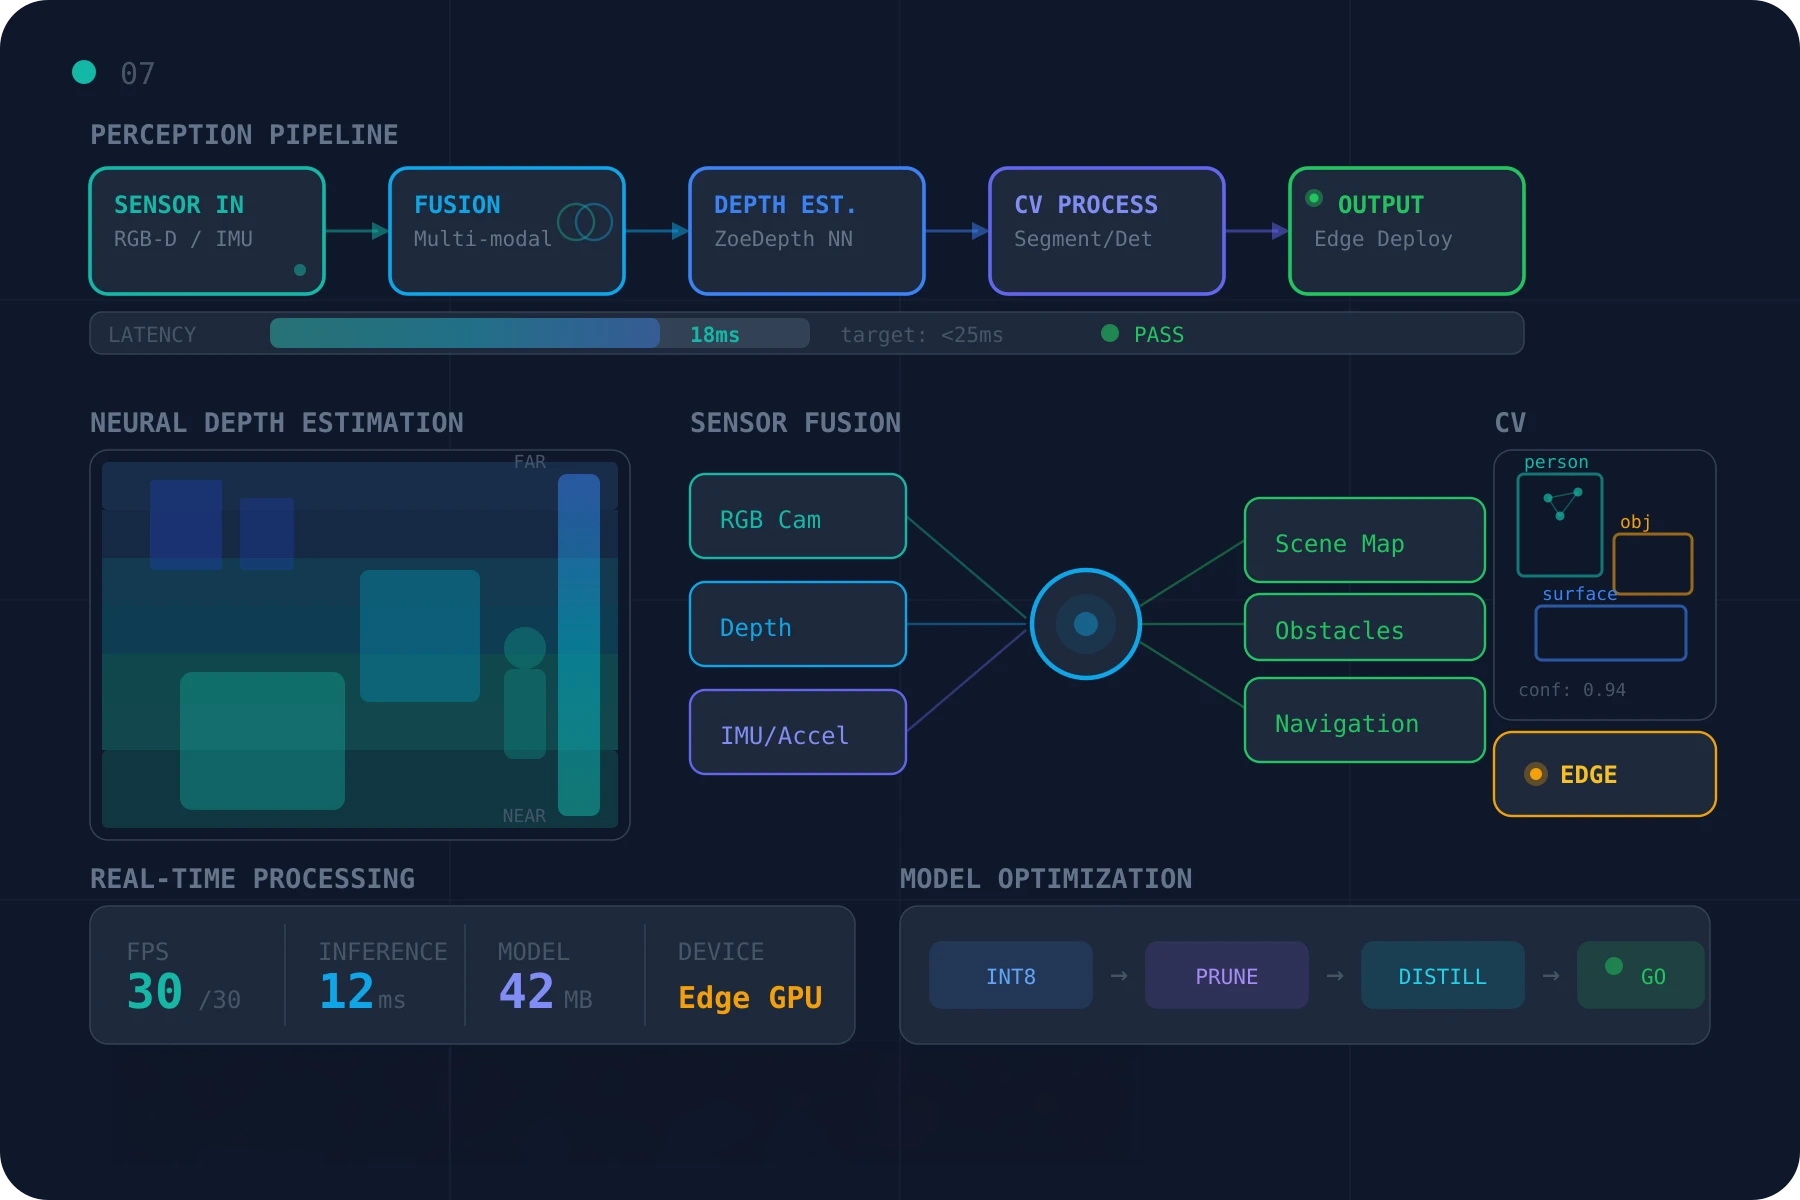Click the blue surface bounding box
This screenshot has width=1800, height=1200.
[x=1610, y=633]
